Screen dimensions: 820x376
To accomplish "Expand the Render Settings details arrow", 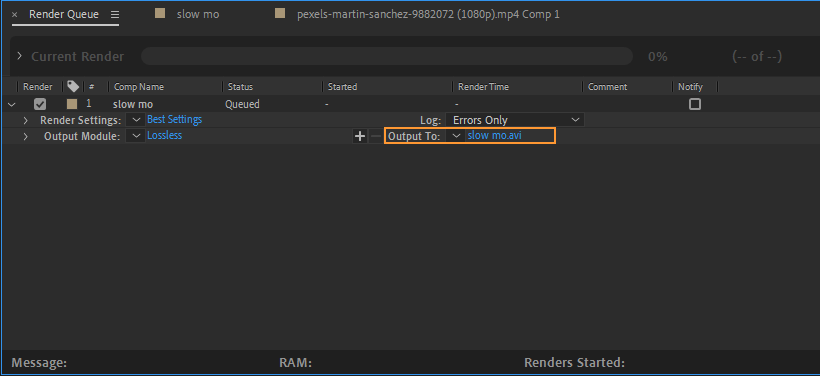I will pyautogui.click(x=26, y=120).
